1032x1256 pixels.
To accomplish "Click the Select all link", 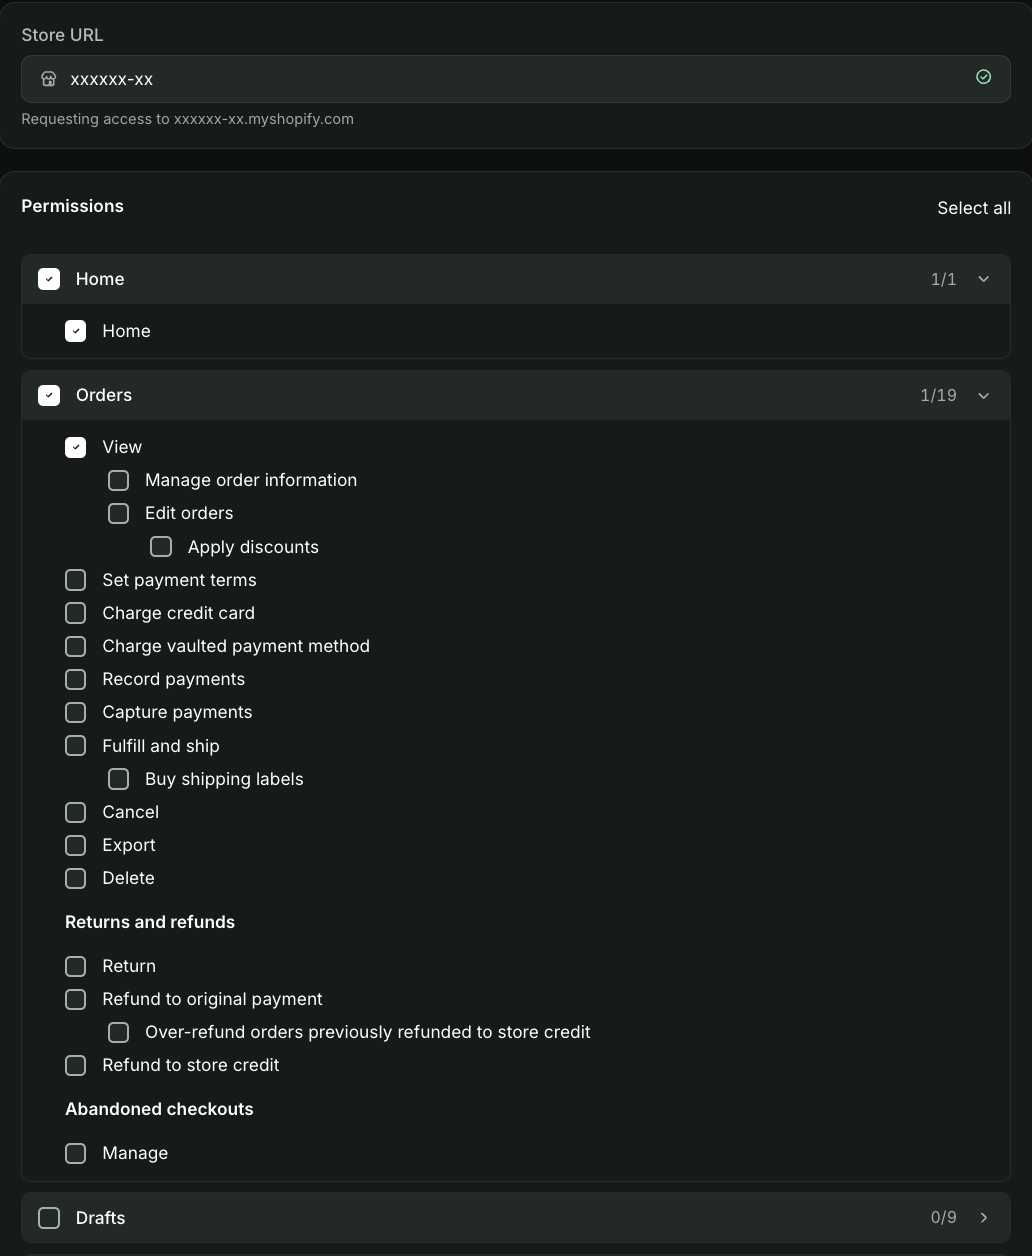I will 974,208.
